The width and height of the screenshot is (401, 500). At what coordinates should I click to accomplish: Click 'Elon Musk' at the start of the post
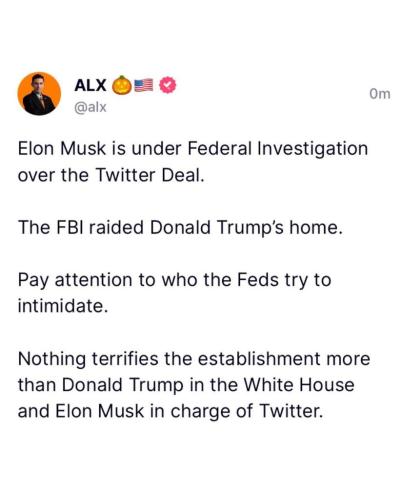62,149
